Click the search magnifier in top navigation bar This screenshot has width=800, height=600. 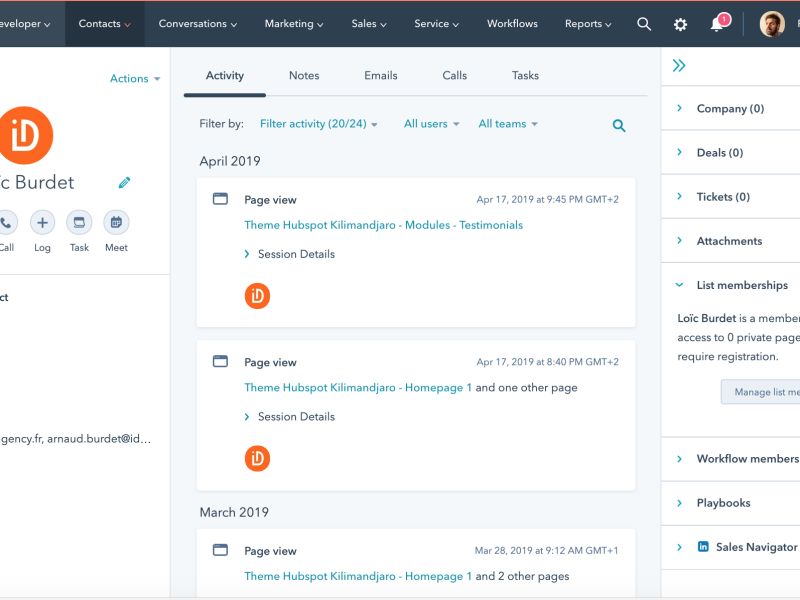coord(644,24)
